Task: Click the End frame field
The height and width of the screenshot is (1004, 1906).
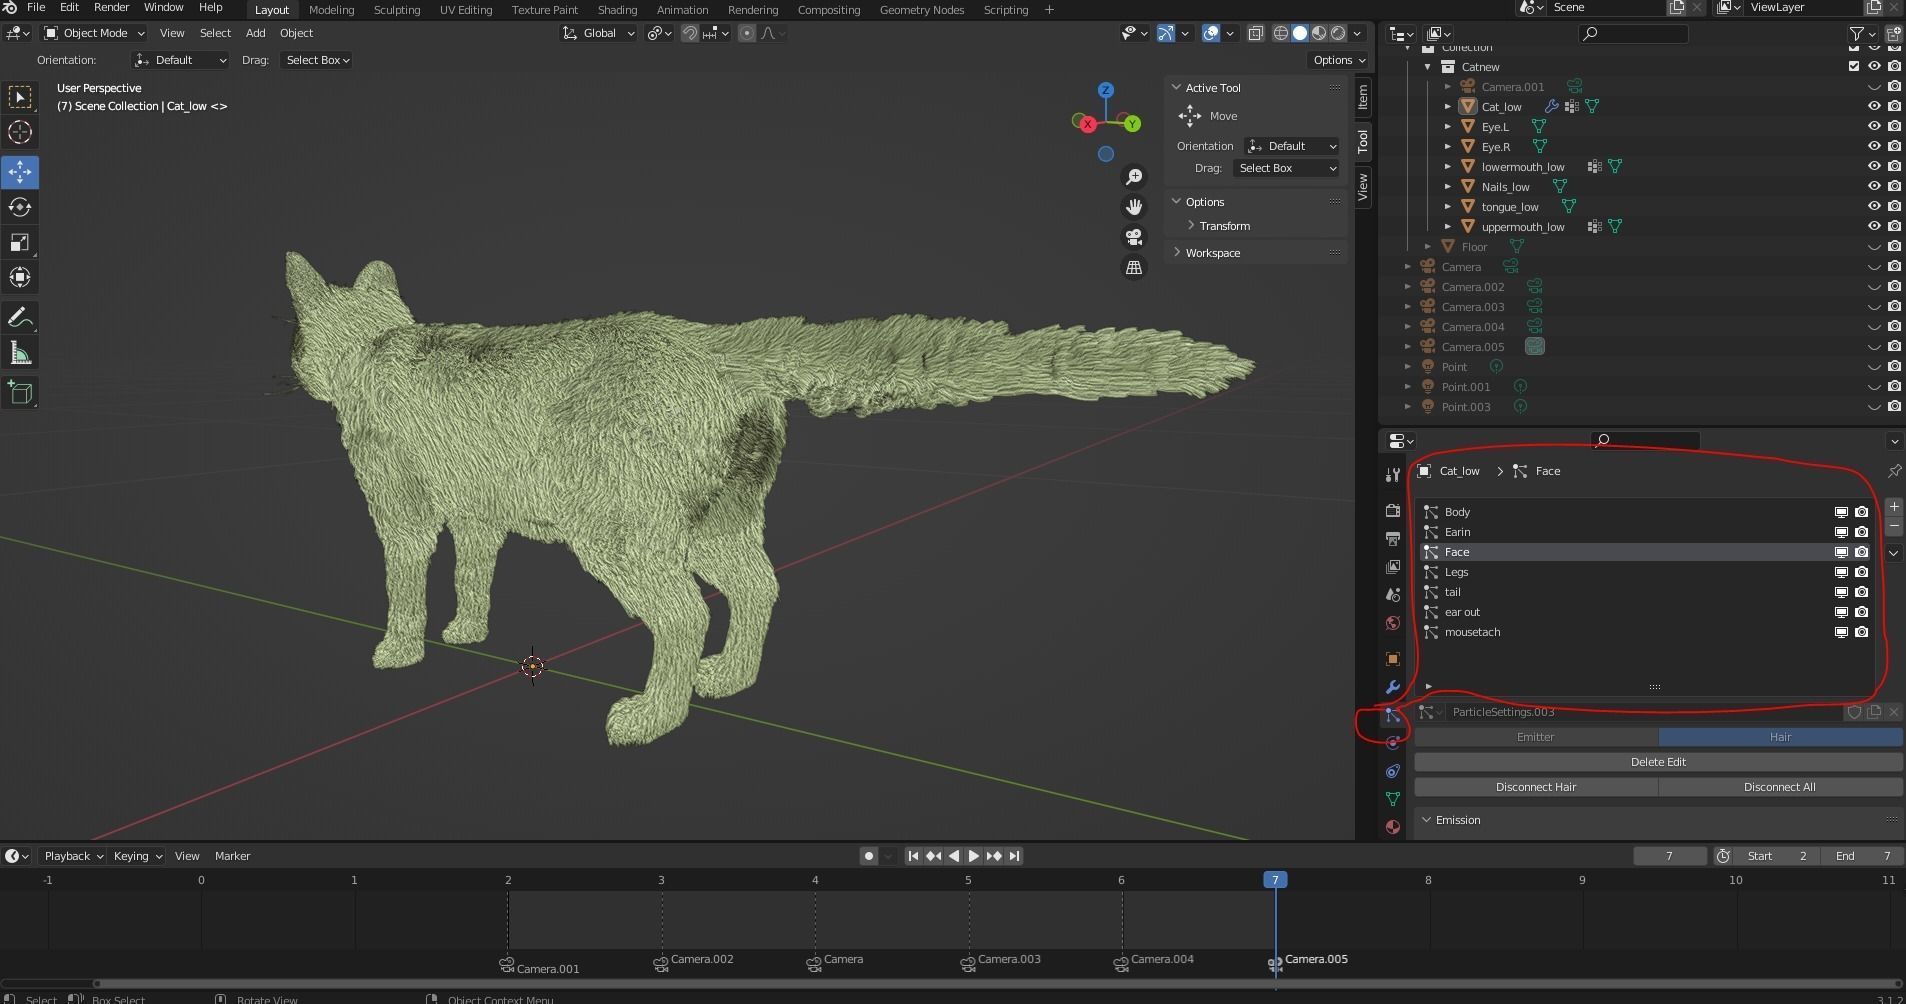Action: pyautogui.click(x=1863, y=856)
